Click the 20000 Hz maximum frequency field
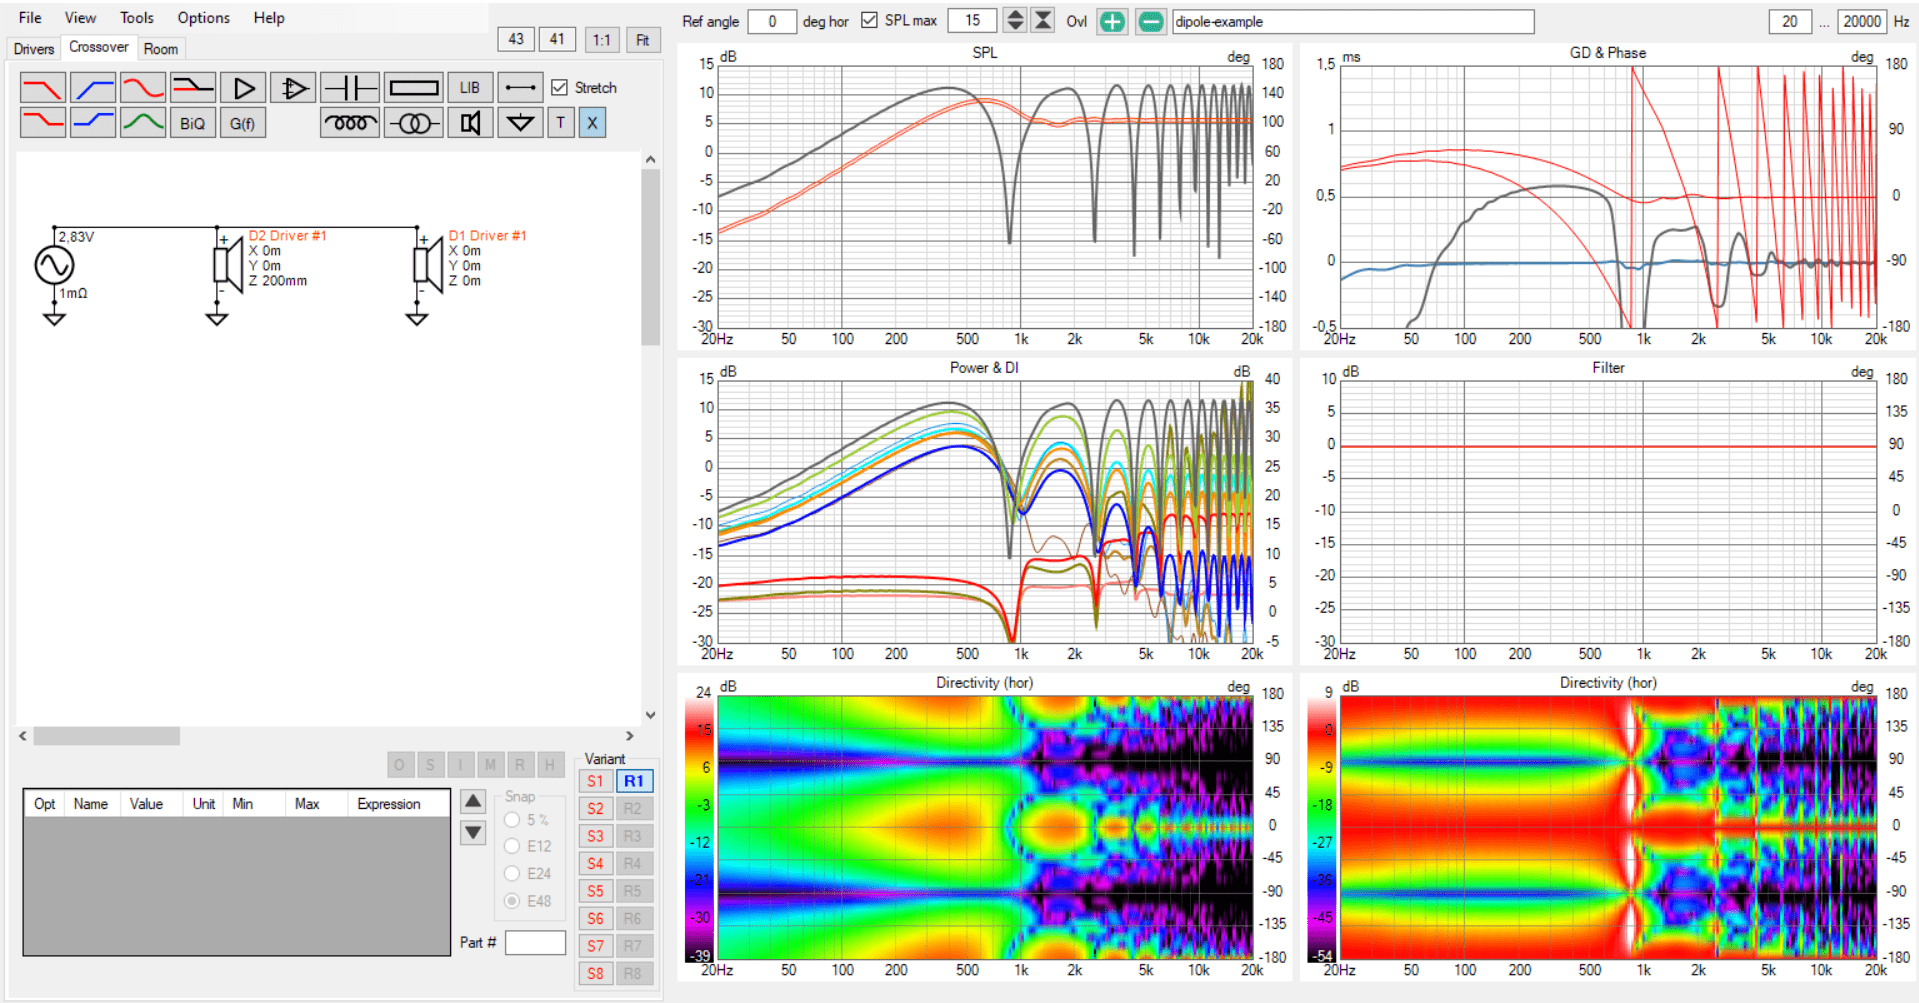This screenshot has width=1919, height=1003. pyautogui.click(x=1861, y=21)
